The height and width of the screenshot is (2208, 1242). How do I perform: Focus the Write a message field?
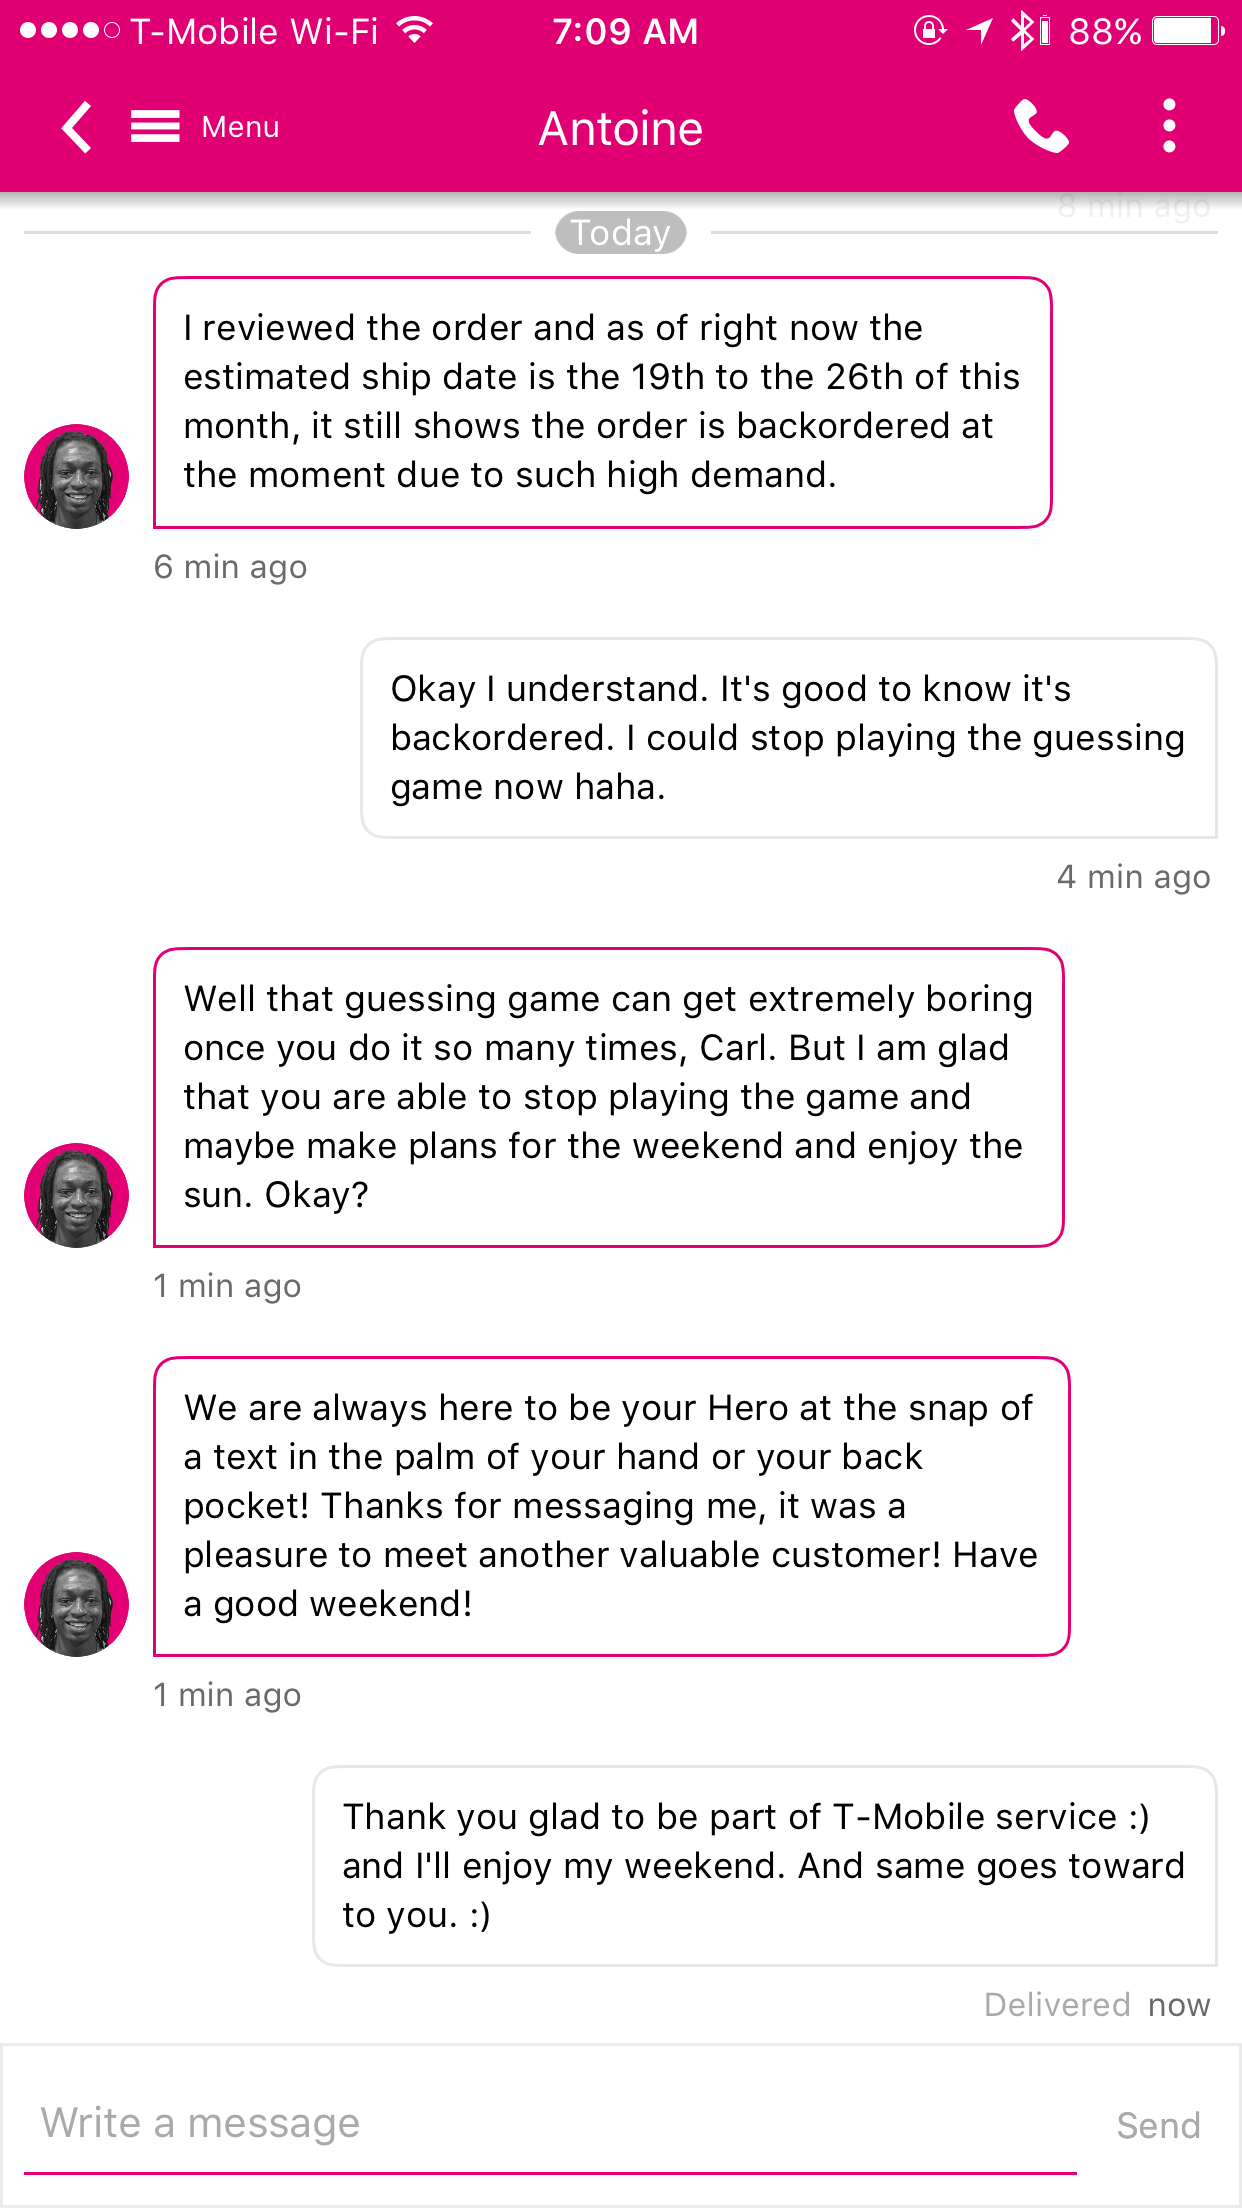coord(550,2123)
